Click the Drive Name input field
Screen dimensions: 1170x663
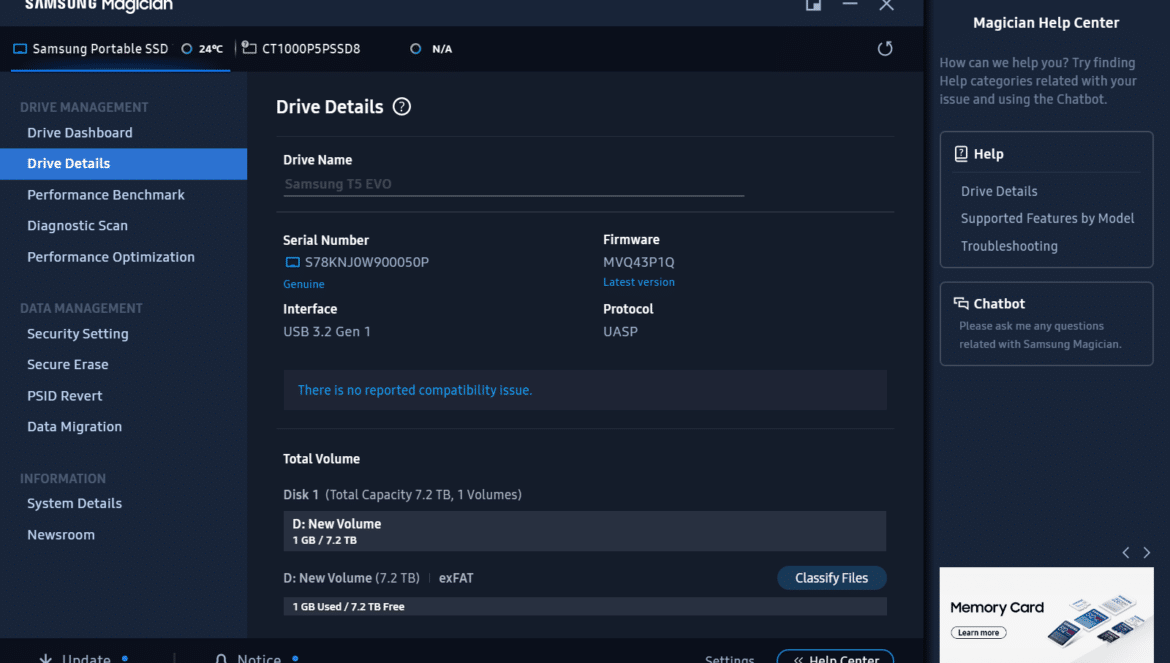(x=513, y=184)
